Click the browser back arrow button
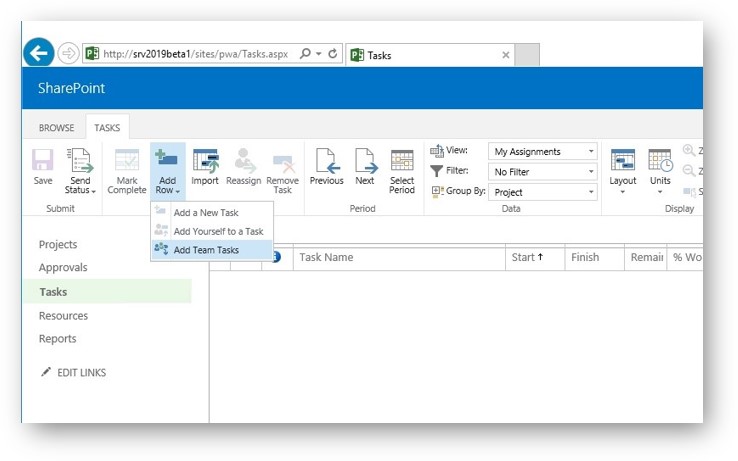The image size is (738, 461). (x=39, y=53)
